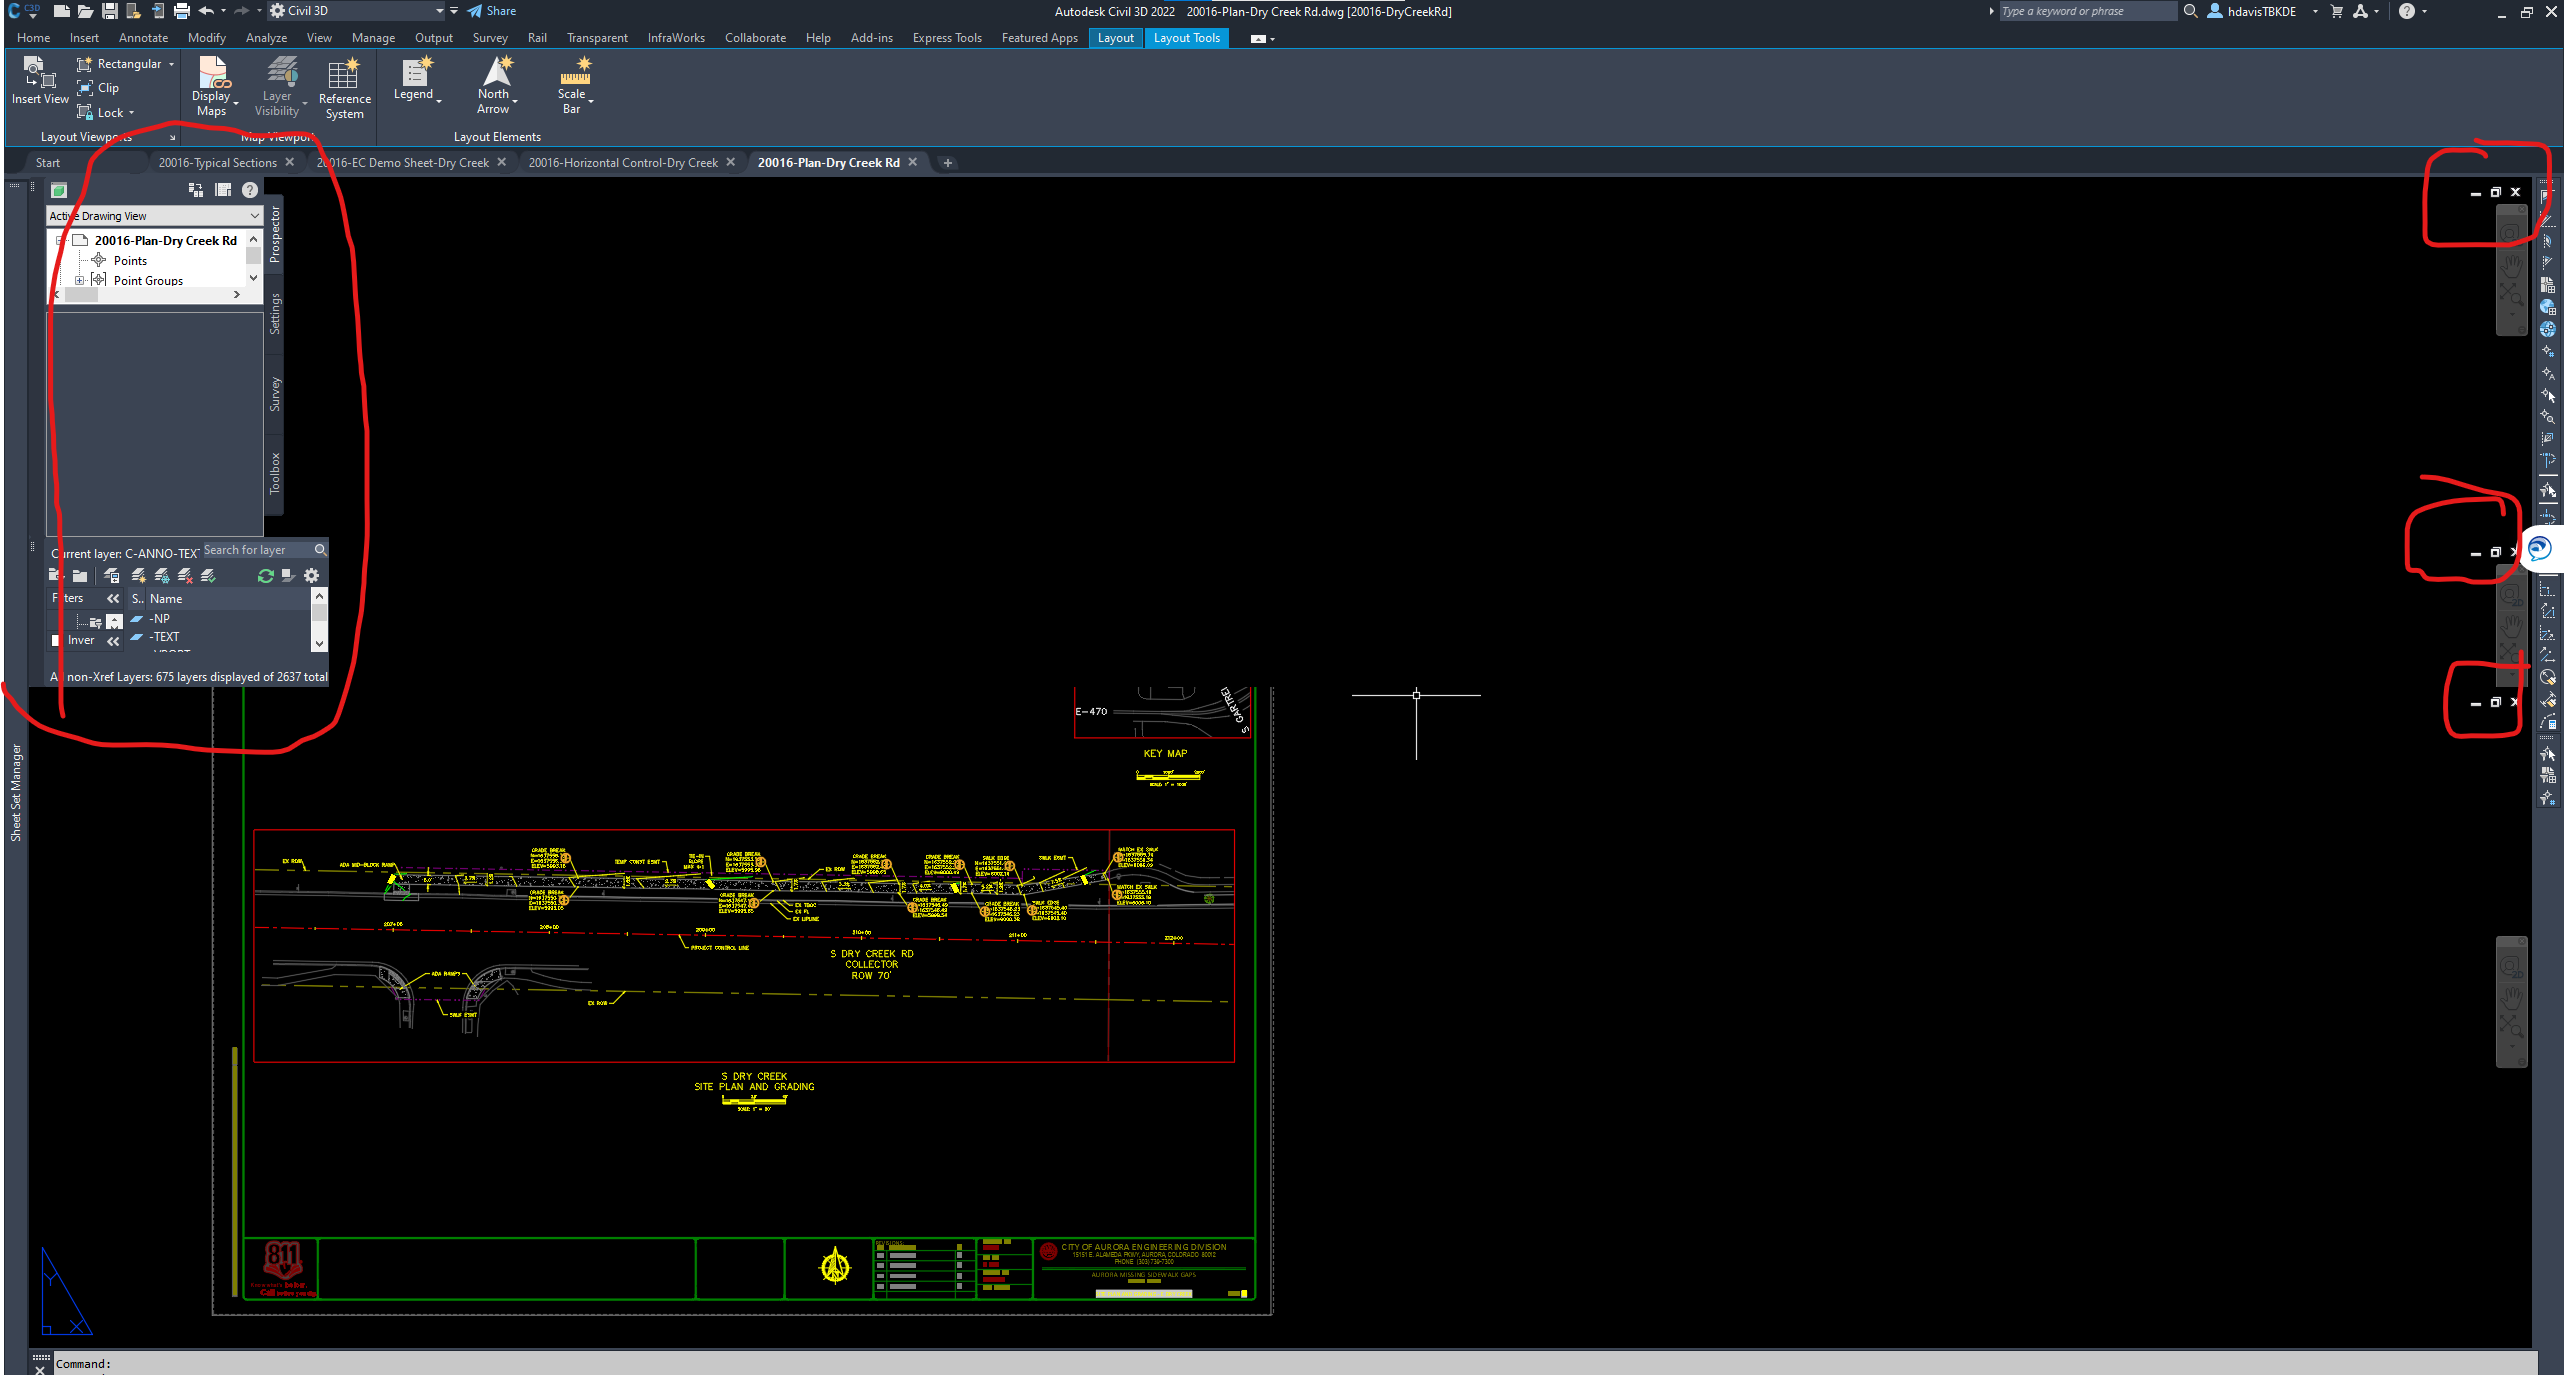2564x1375 pixels.
Task: Open Layer Properties Manager settings gear
Action: click(311, 576)
